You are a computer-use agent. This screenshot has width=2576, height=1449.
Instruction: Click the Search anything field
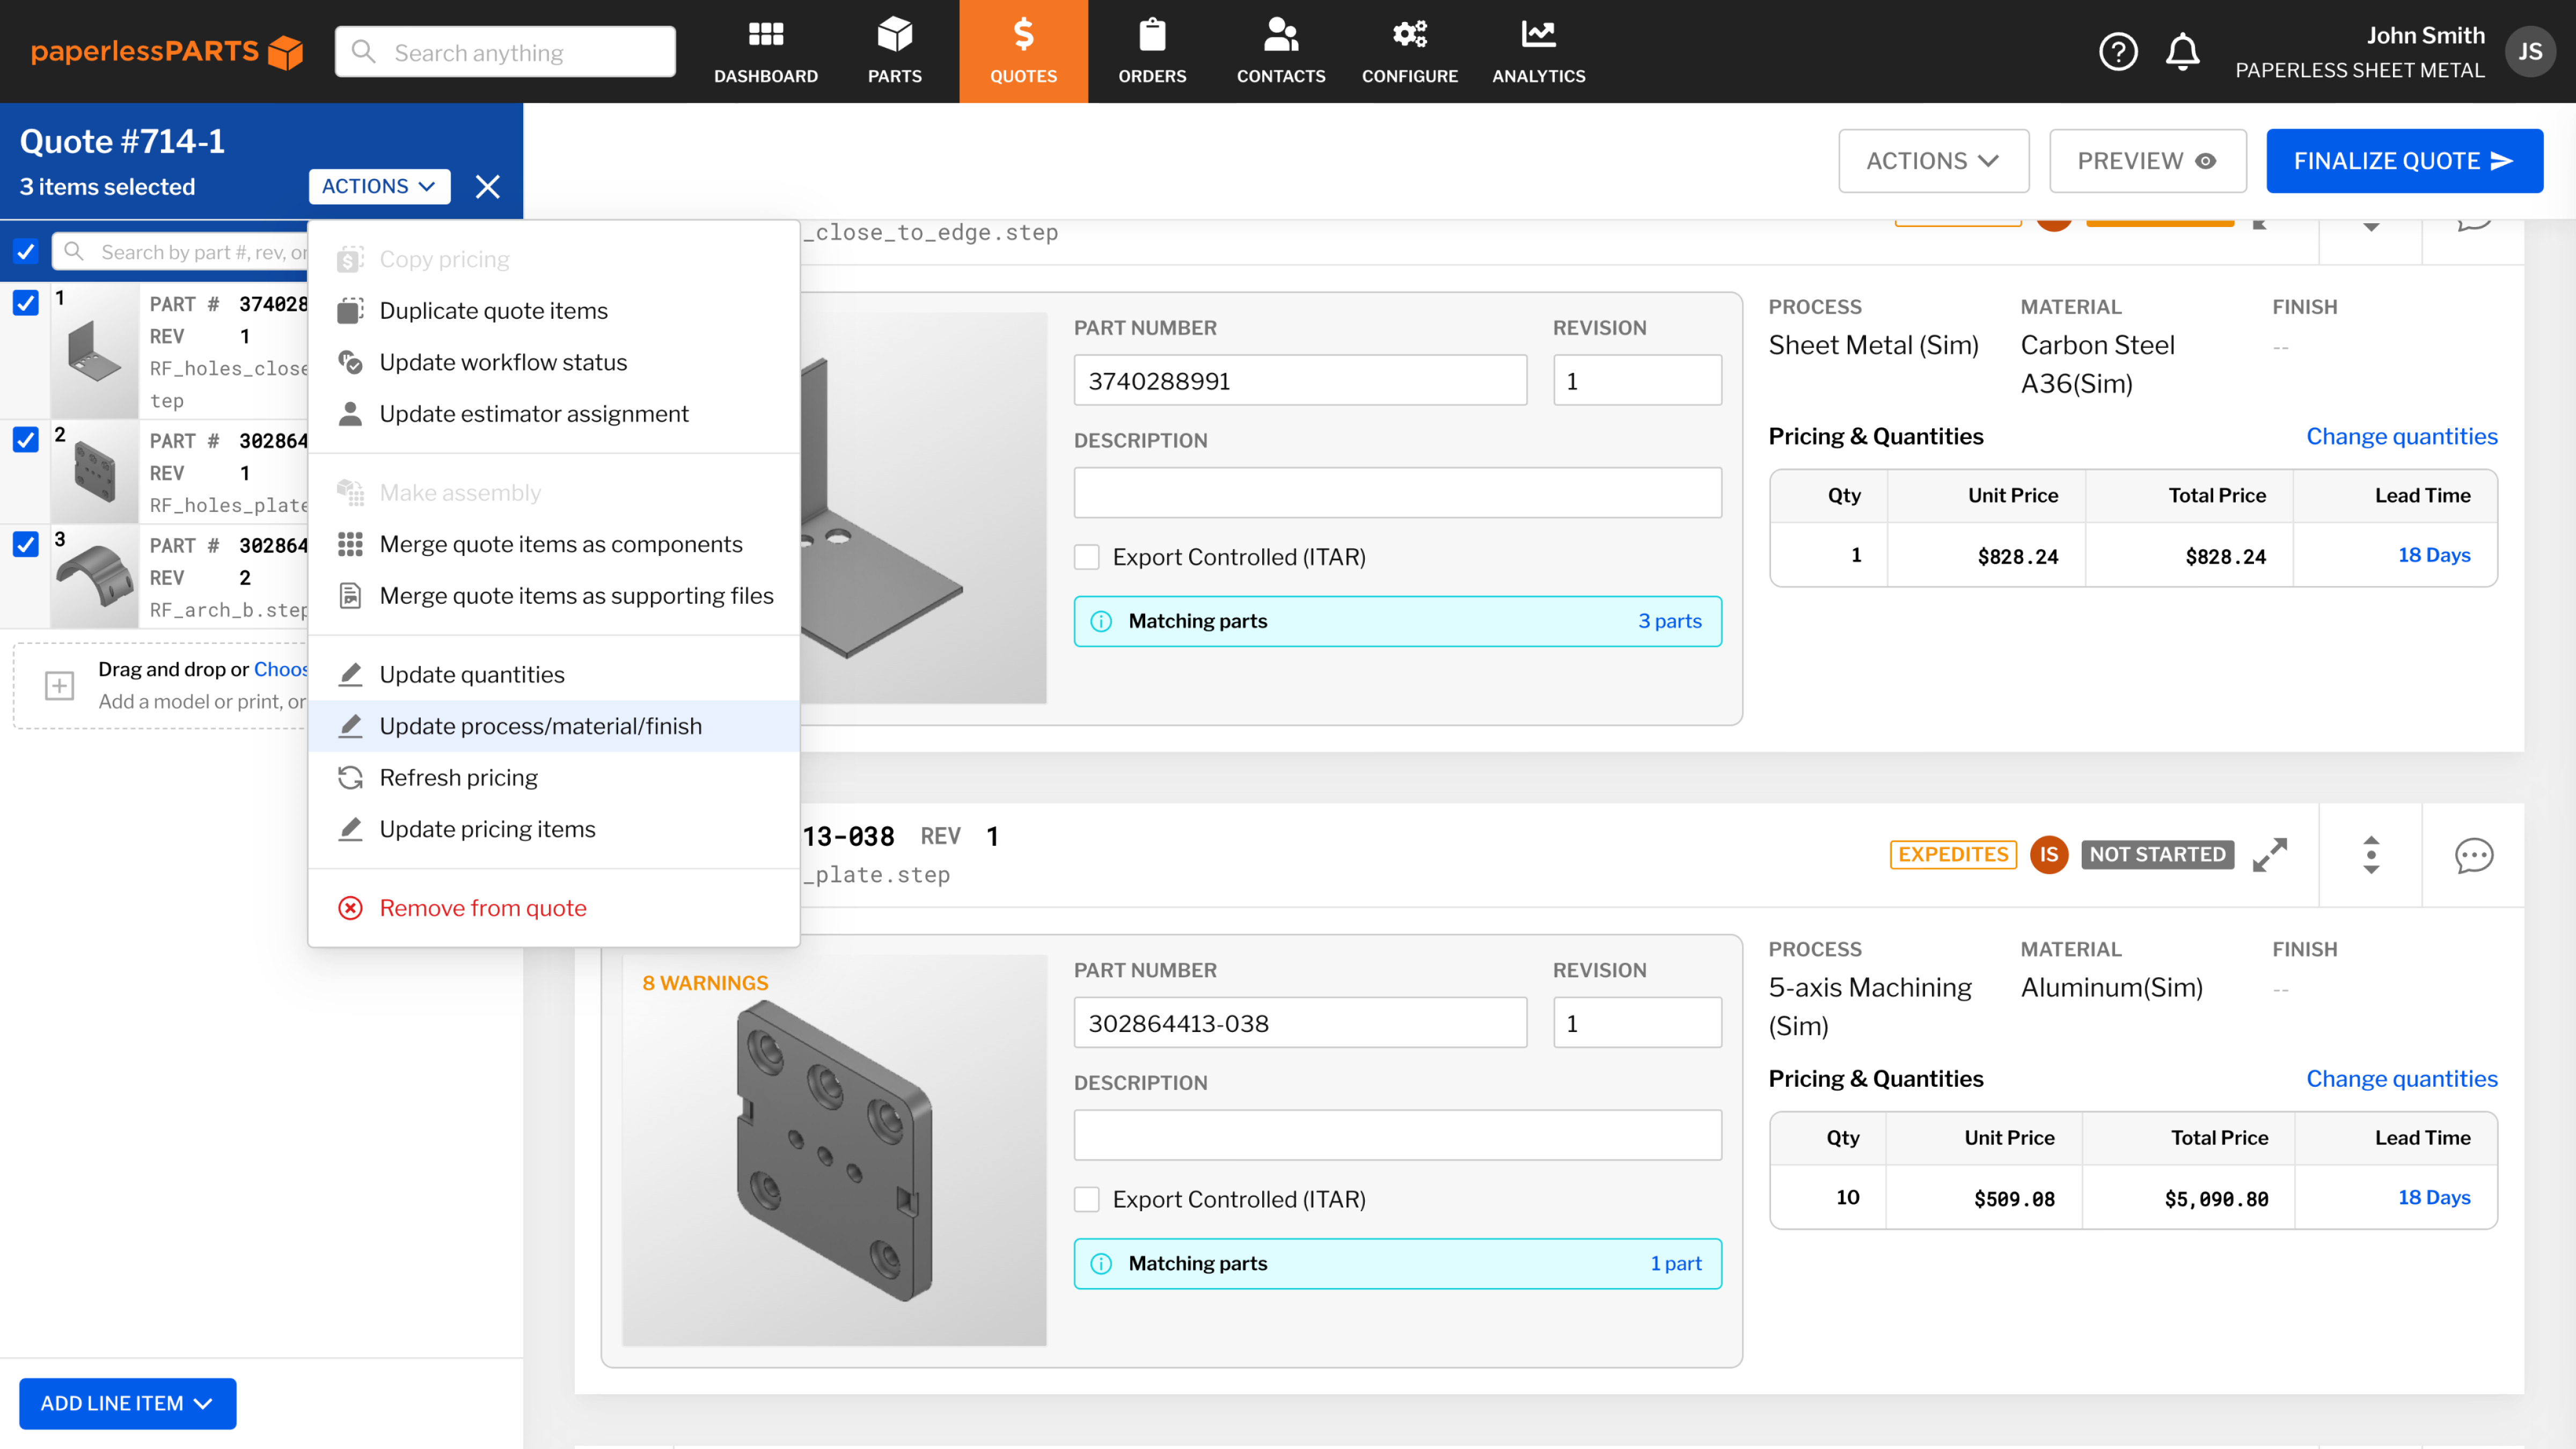(505, 52)
